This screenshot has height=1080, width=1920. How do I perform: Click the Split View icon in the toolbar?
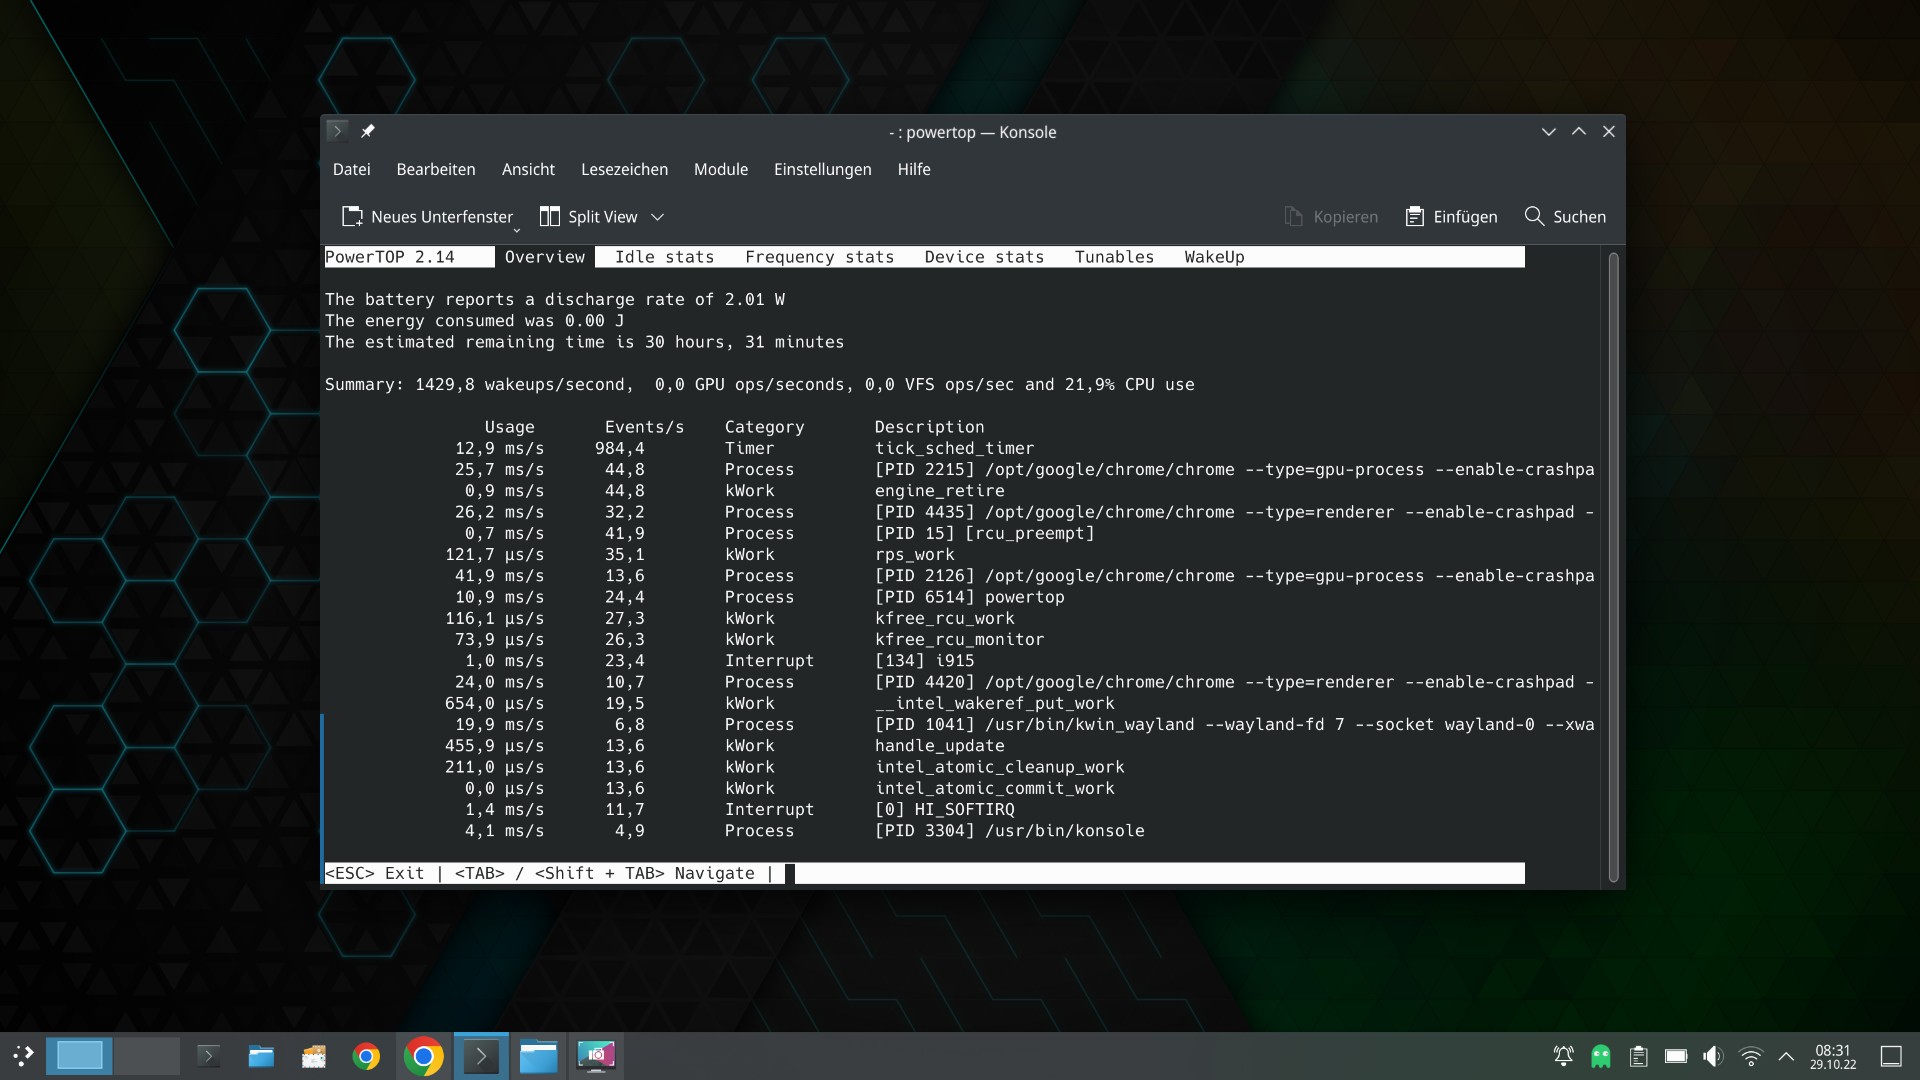click(551, 216)
